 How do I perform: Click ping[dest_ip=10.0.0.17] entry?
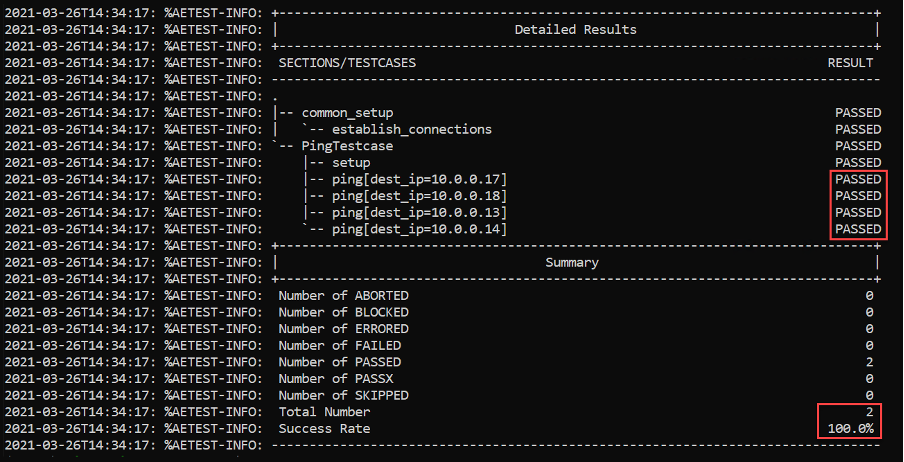(419, 179)
